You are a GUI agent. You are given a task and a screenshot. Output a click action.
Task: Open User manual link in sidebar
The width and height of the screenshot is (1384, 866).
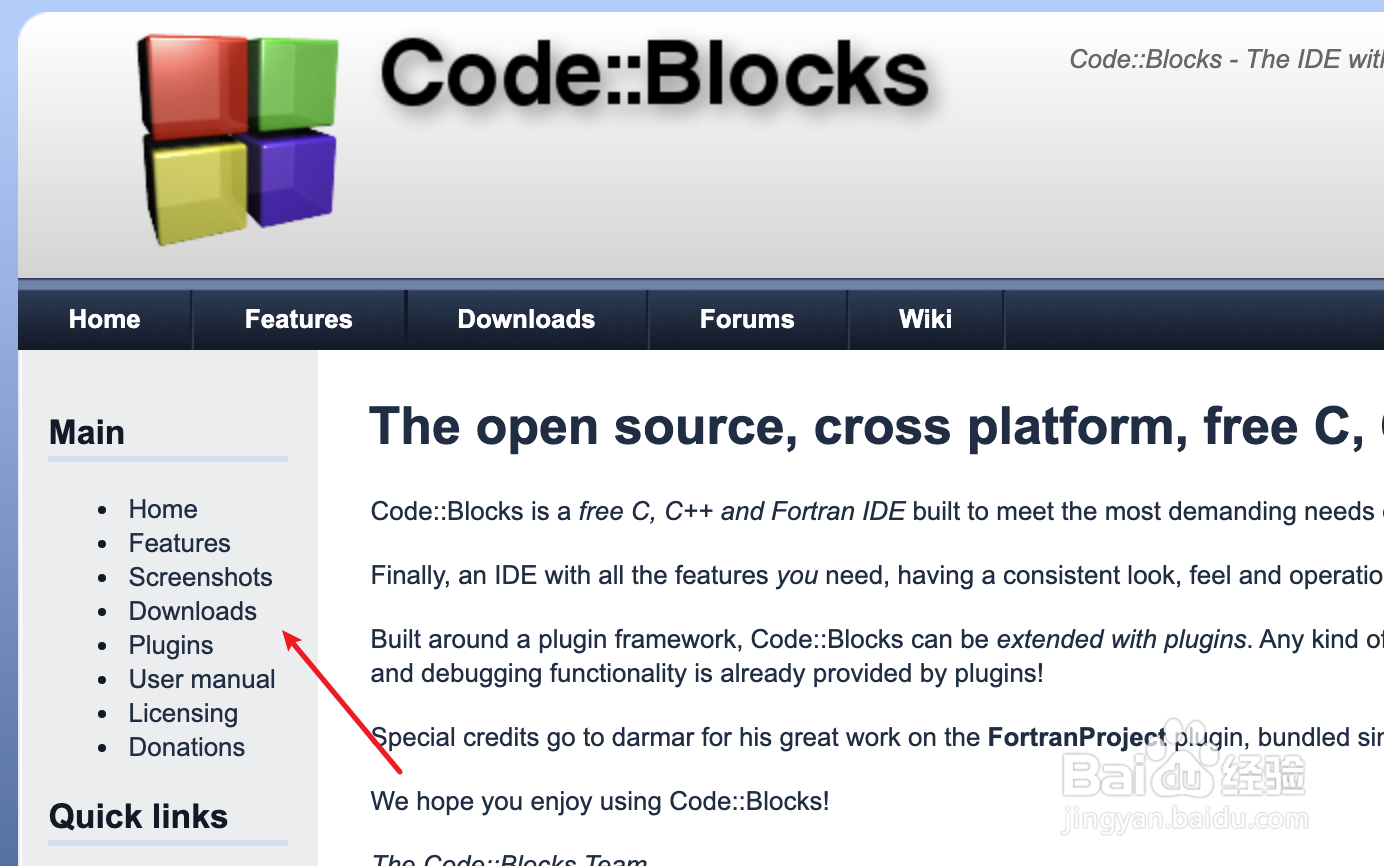(x=202, y=679)
